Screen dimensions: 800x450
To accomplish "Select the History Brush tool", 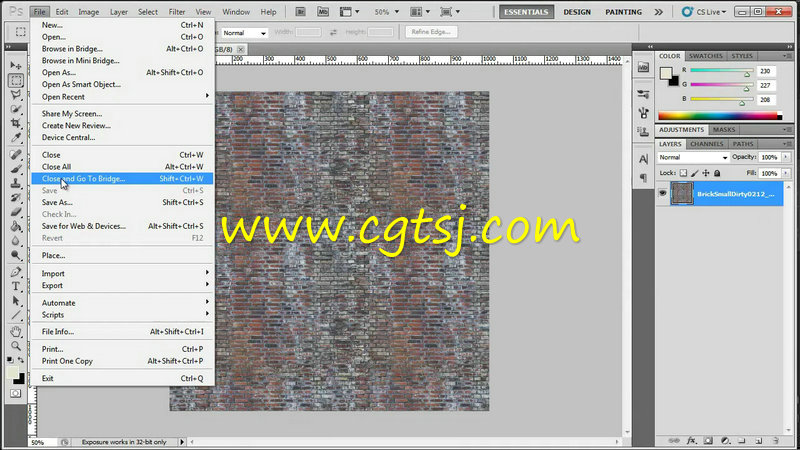I will (x=16, y=197).
